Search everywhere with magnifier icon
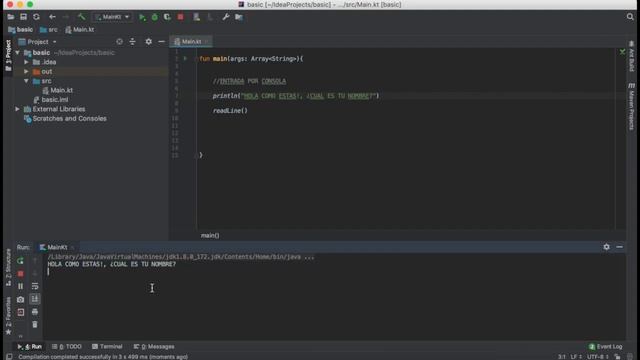Screen dimensions: 640x360 (x=630, y=17)
